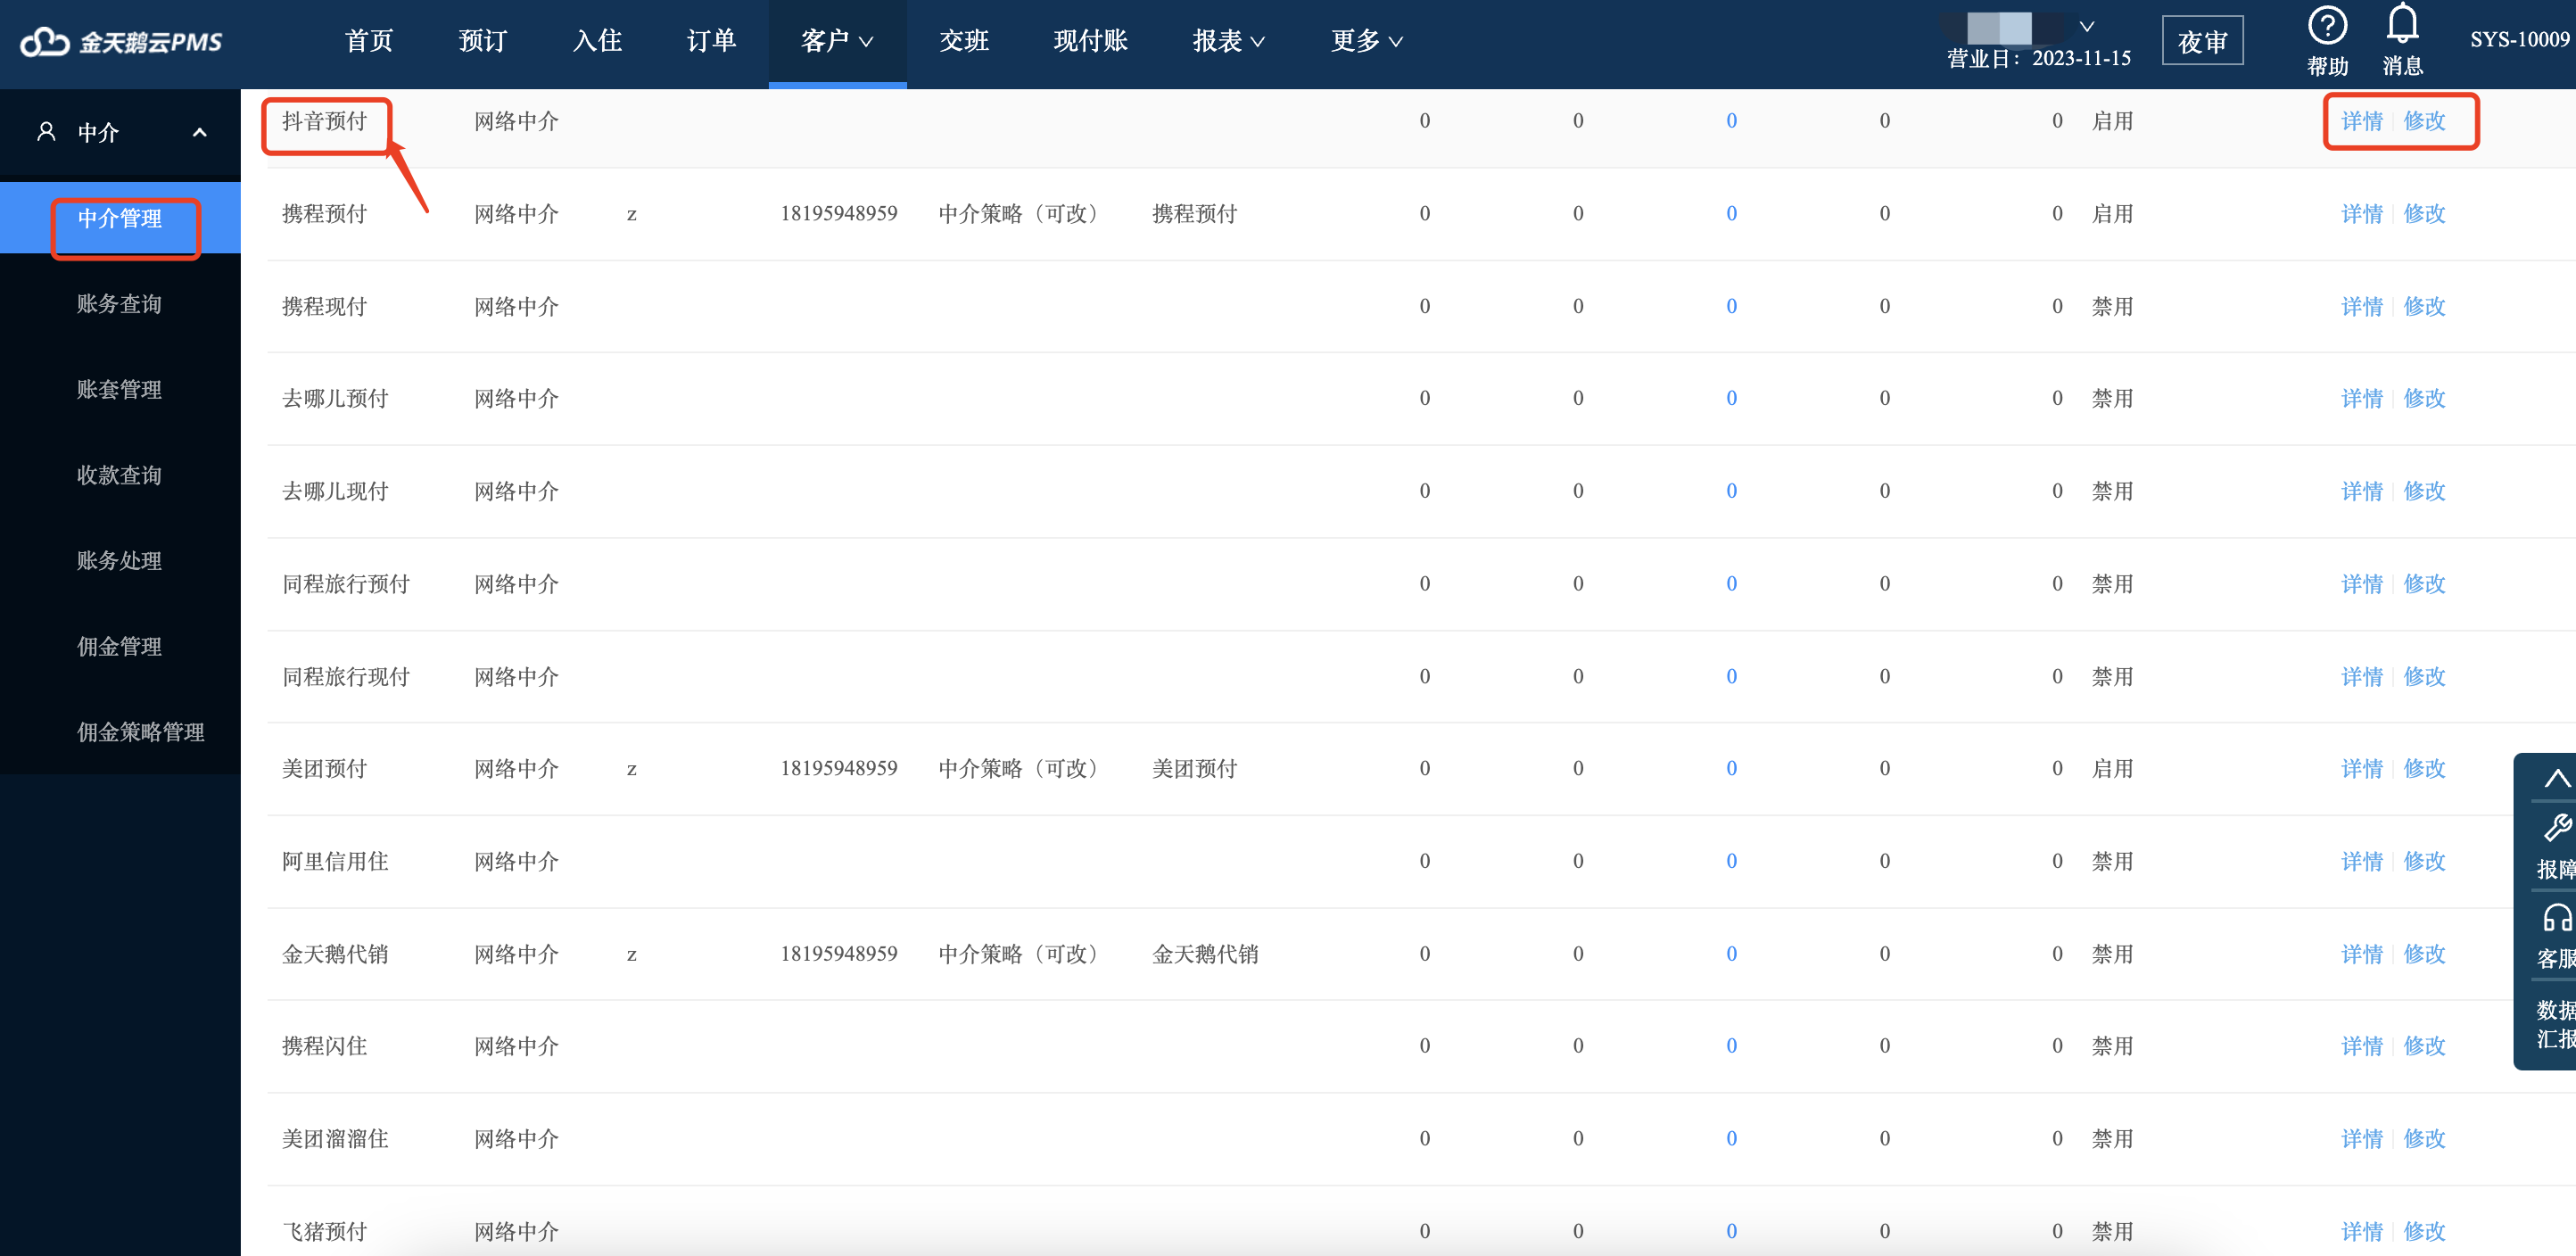Open 详情 for 美团溜溜住 row
This screenshot has width=2576, height=1256.
[2361, 1139]
